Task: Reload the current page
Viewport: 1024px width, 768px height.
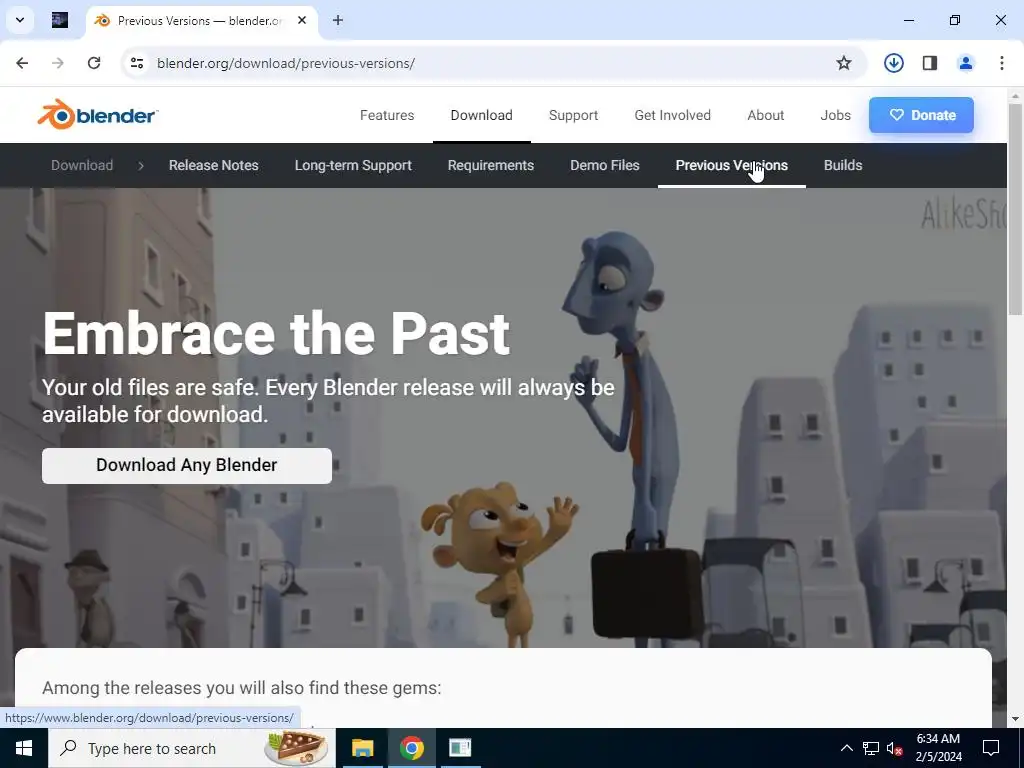Action: point(94,63)
